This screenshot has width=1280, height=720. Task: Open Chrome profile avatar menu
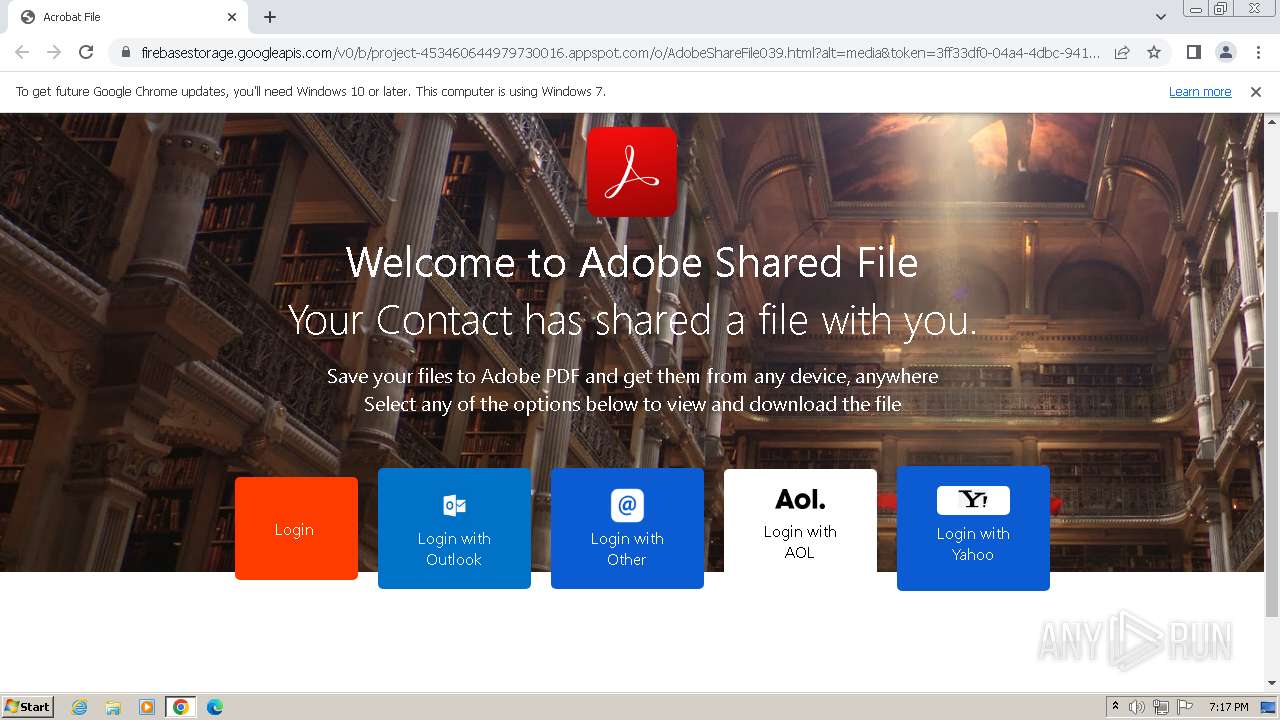click(x=1225, y=52)
